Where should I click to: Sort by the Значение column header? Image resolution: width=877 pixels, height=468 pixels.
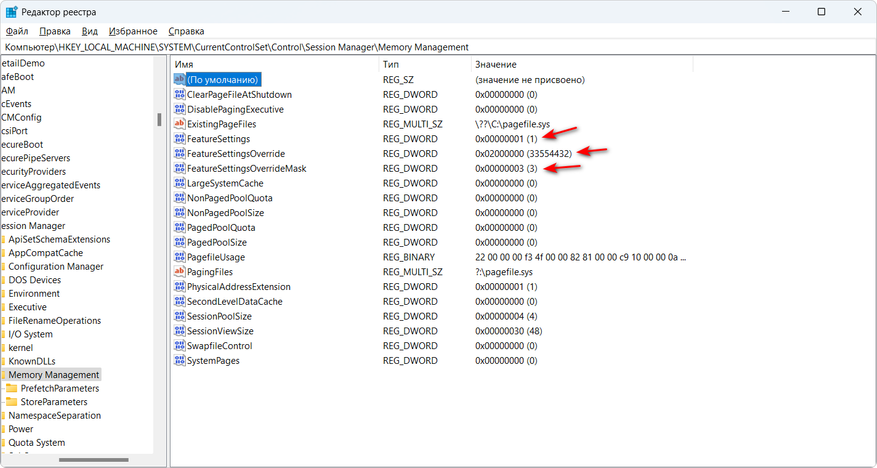[582, 65]
